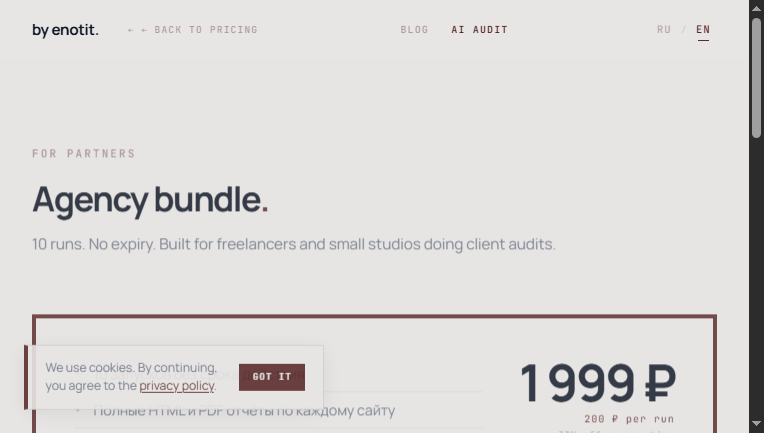This screenshot has height=433, width=764.
Task: Click the 'by enotit.' logo
Action: point(65,30)
